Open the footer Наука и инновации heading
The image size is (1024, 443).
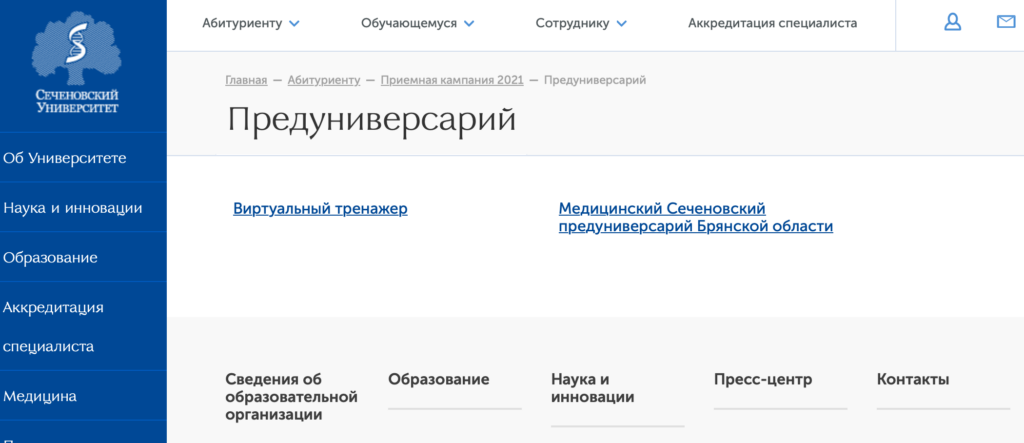592,388
